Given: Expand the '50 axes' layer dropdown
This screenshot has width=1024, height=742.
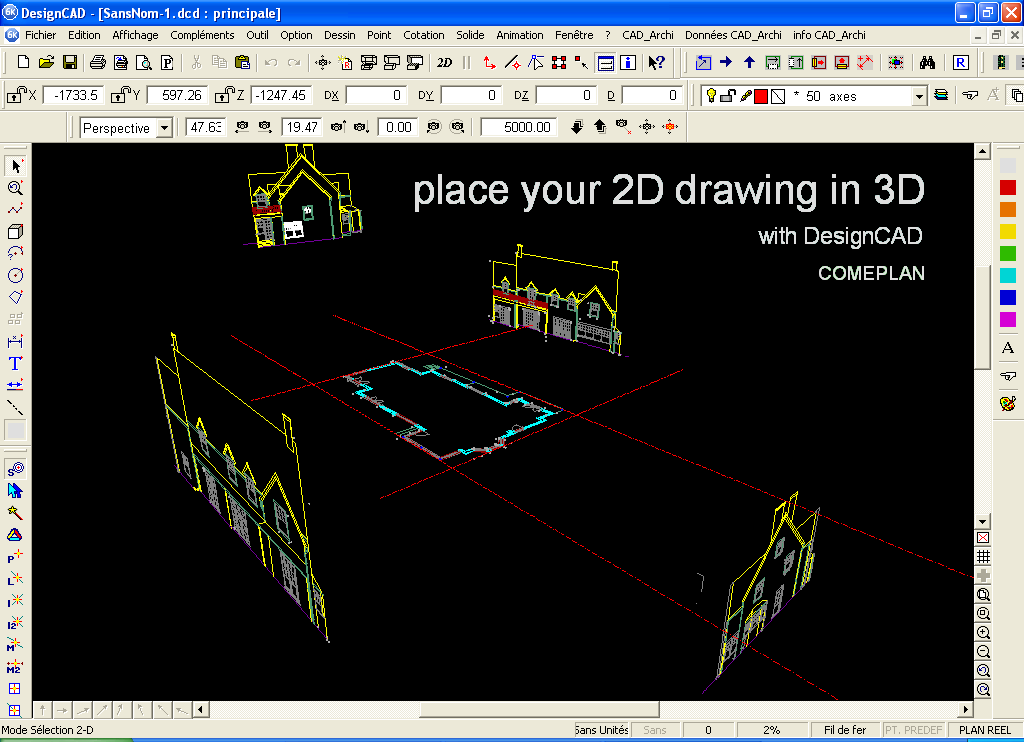Looking at the screenshot, I should [920, 97].
